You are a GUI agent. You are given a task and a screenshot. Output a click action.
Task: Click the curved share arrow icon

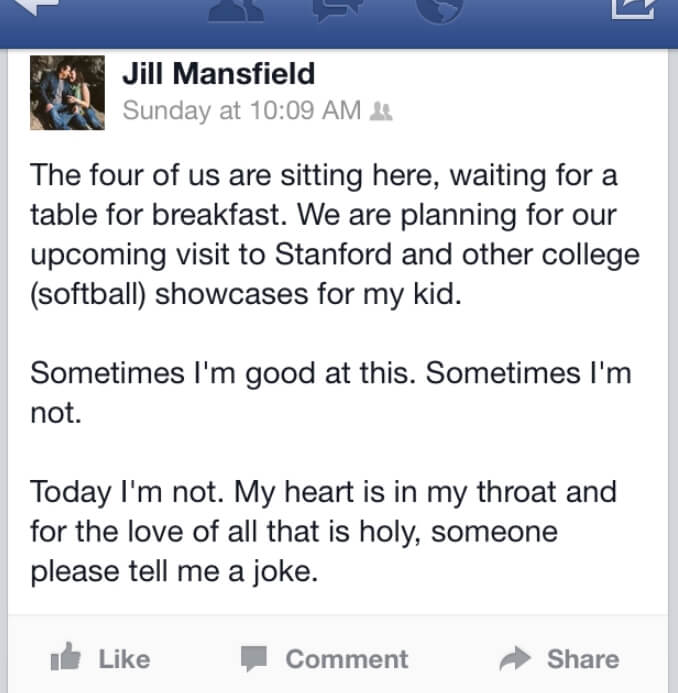[515, 659]
